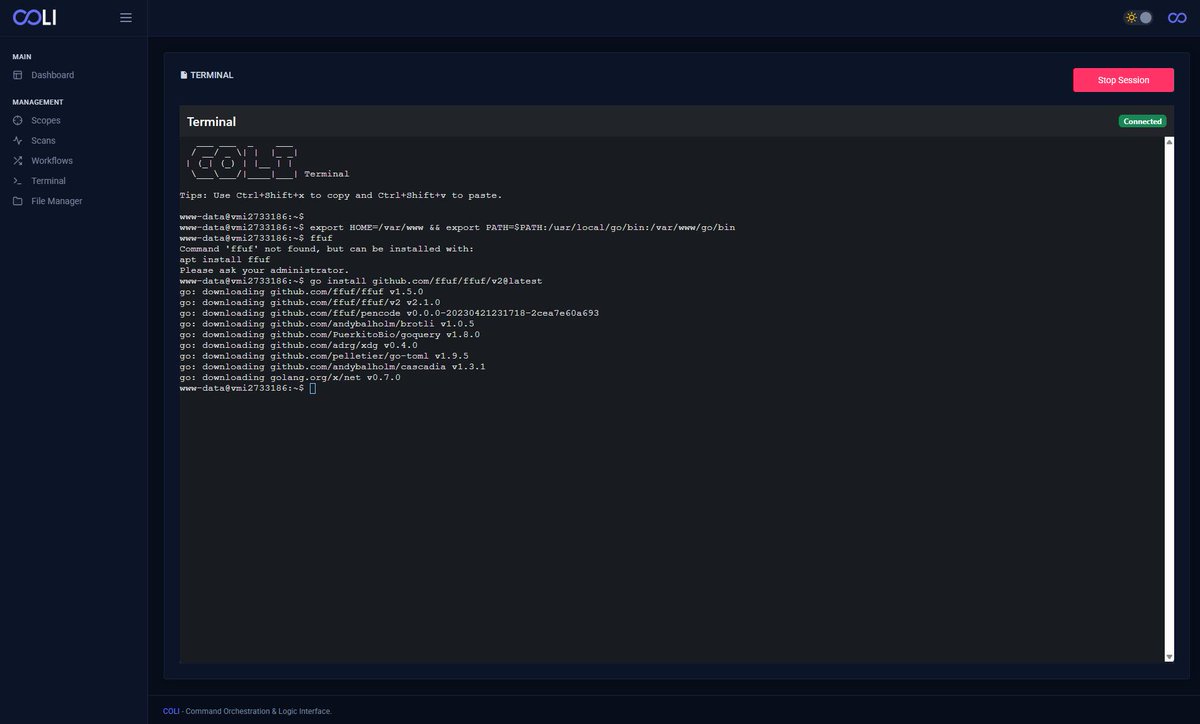Click the COLI logo in header
The height and width of the screenshot is (724, 1200).
click(34, 17)
